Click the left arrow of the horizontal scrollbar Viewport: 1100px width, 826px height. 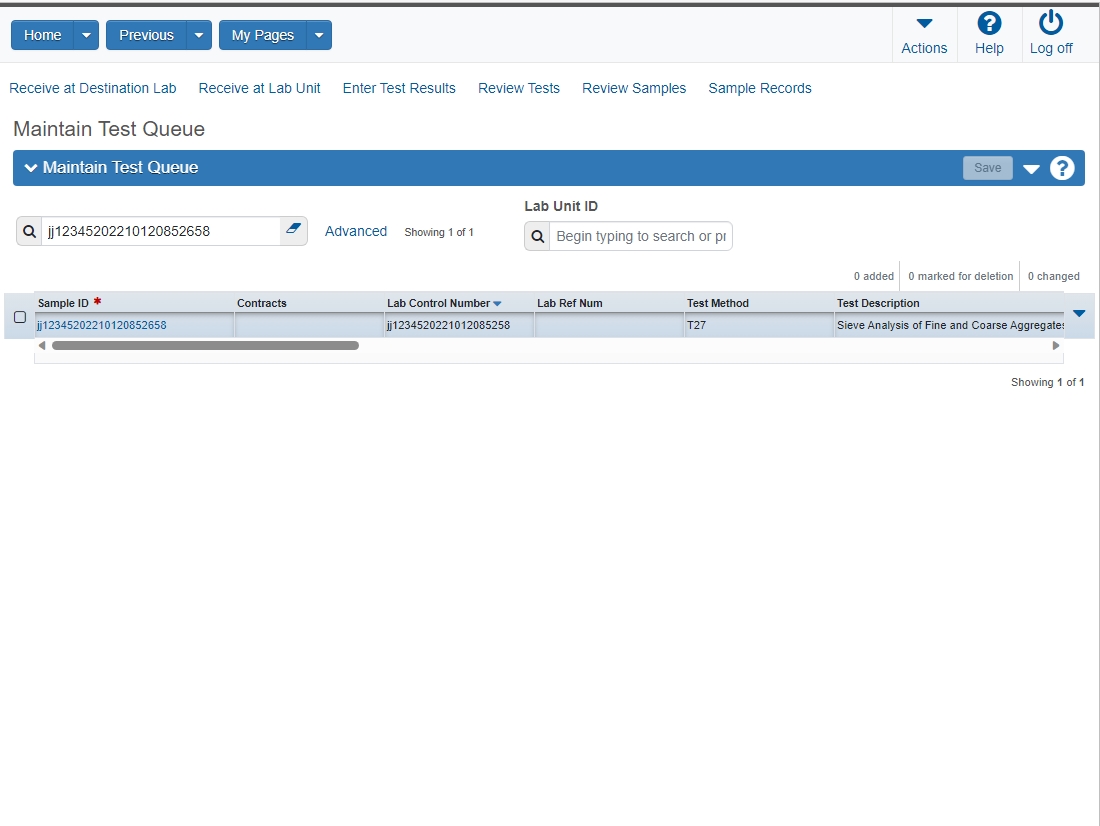pyautogui.click(x=42, y=345)
